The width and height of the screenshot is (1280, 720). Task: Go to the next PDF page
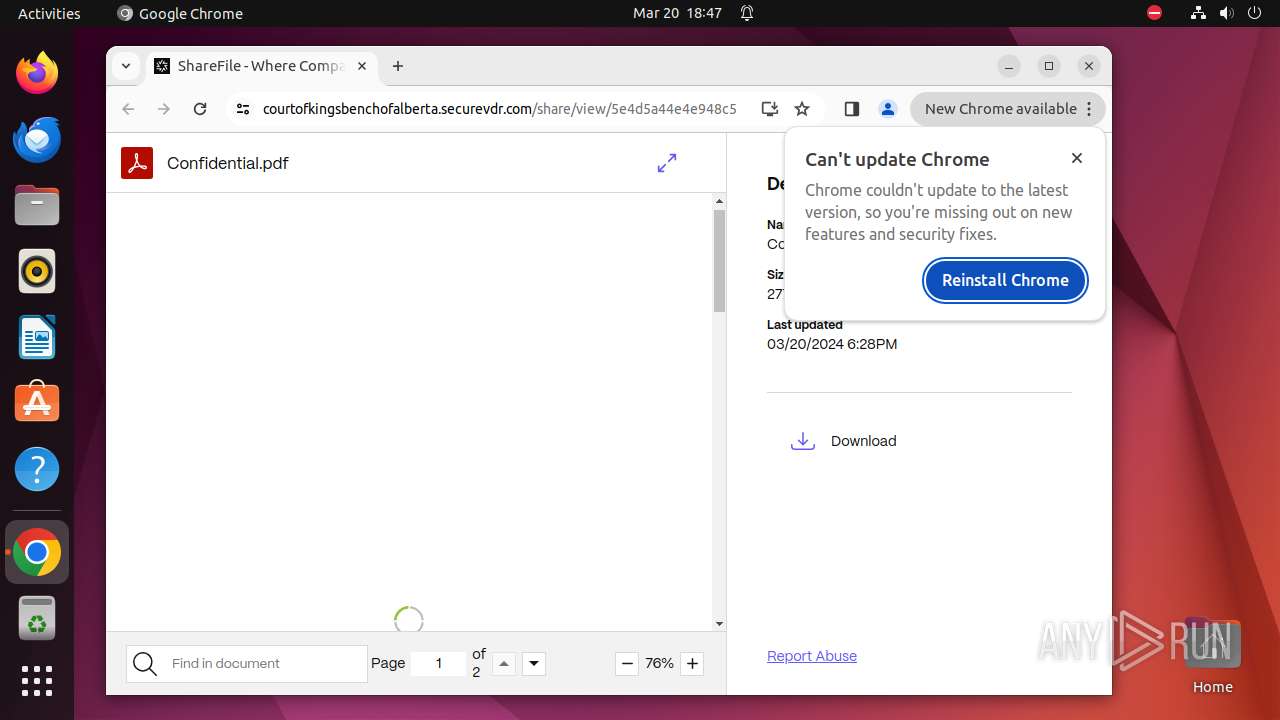tap(534, 664)
